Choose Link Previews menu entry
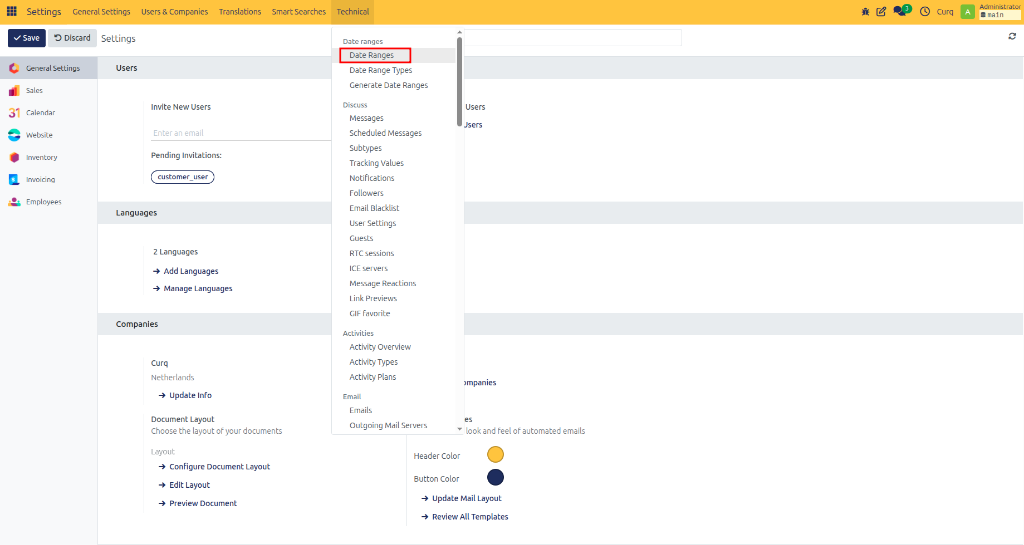 [373, 298]
